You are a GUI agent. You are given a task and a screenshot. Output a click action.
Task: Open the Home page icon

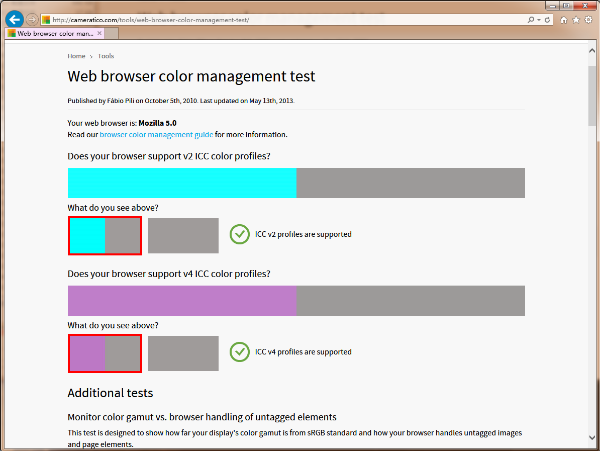(x=565, y=19)
